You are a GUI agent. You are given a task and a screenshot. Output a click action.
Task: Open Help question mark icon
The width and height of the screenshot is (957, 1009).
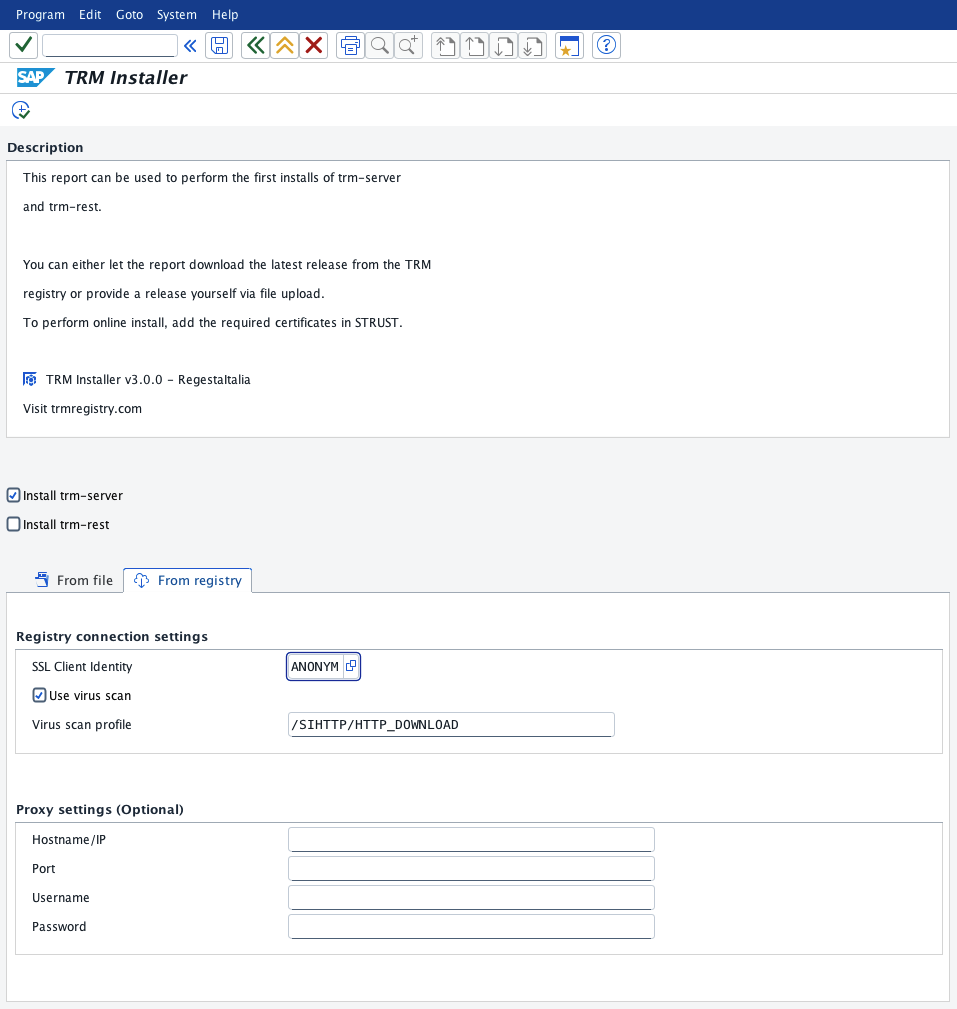[606, 45]
